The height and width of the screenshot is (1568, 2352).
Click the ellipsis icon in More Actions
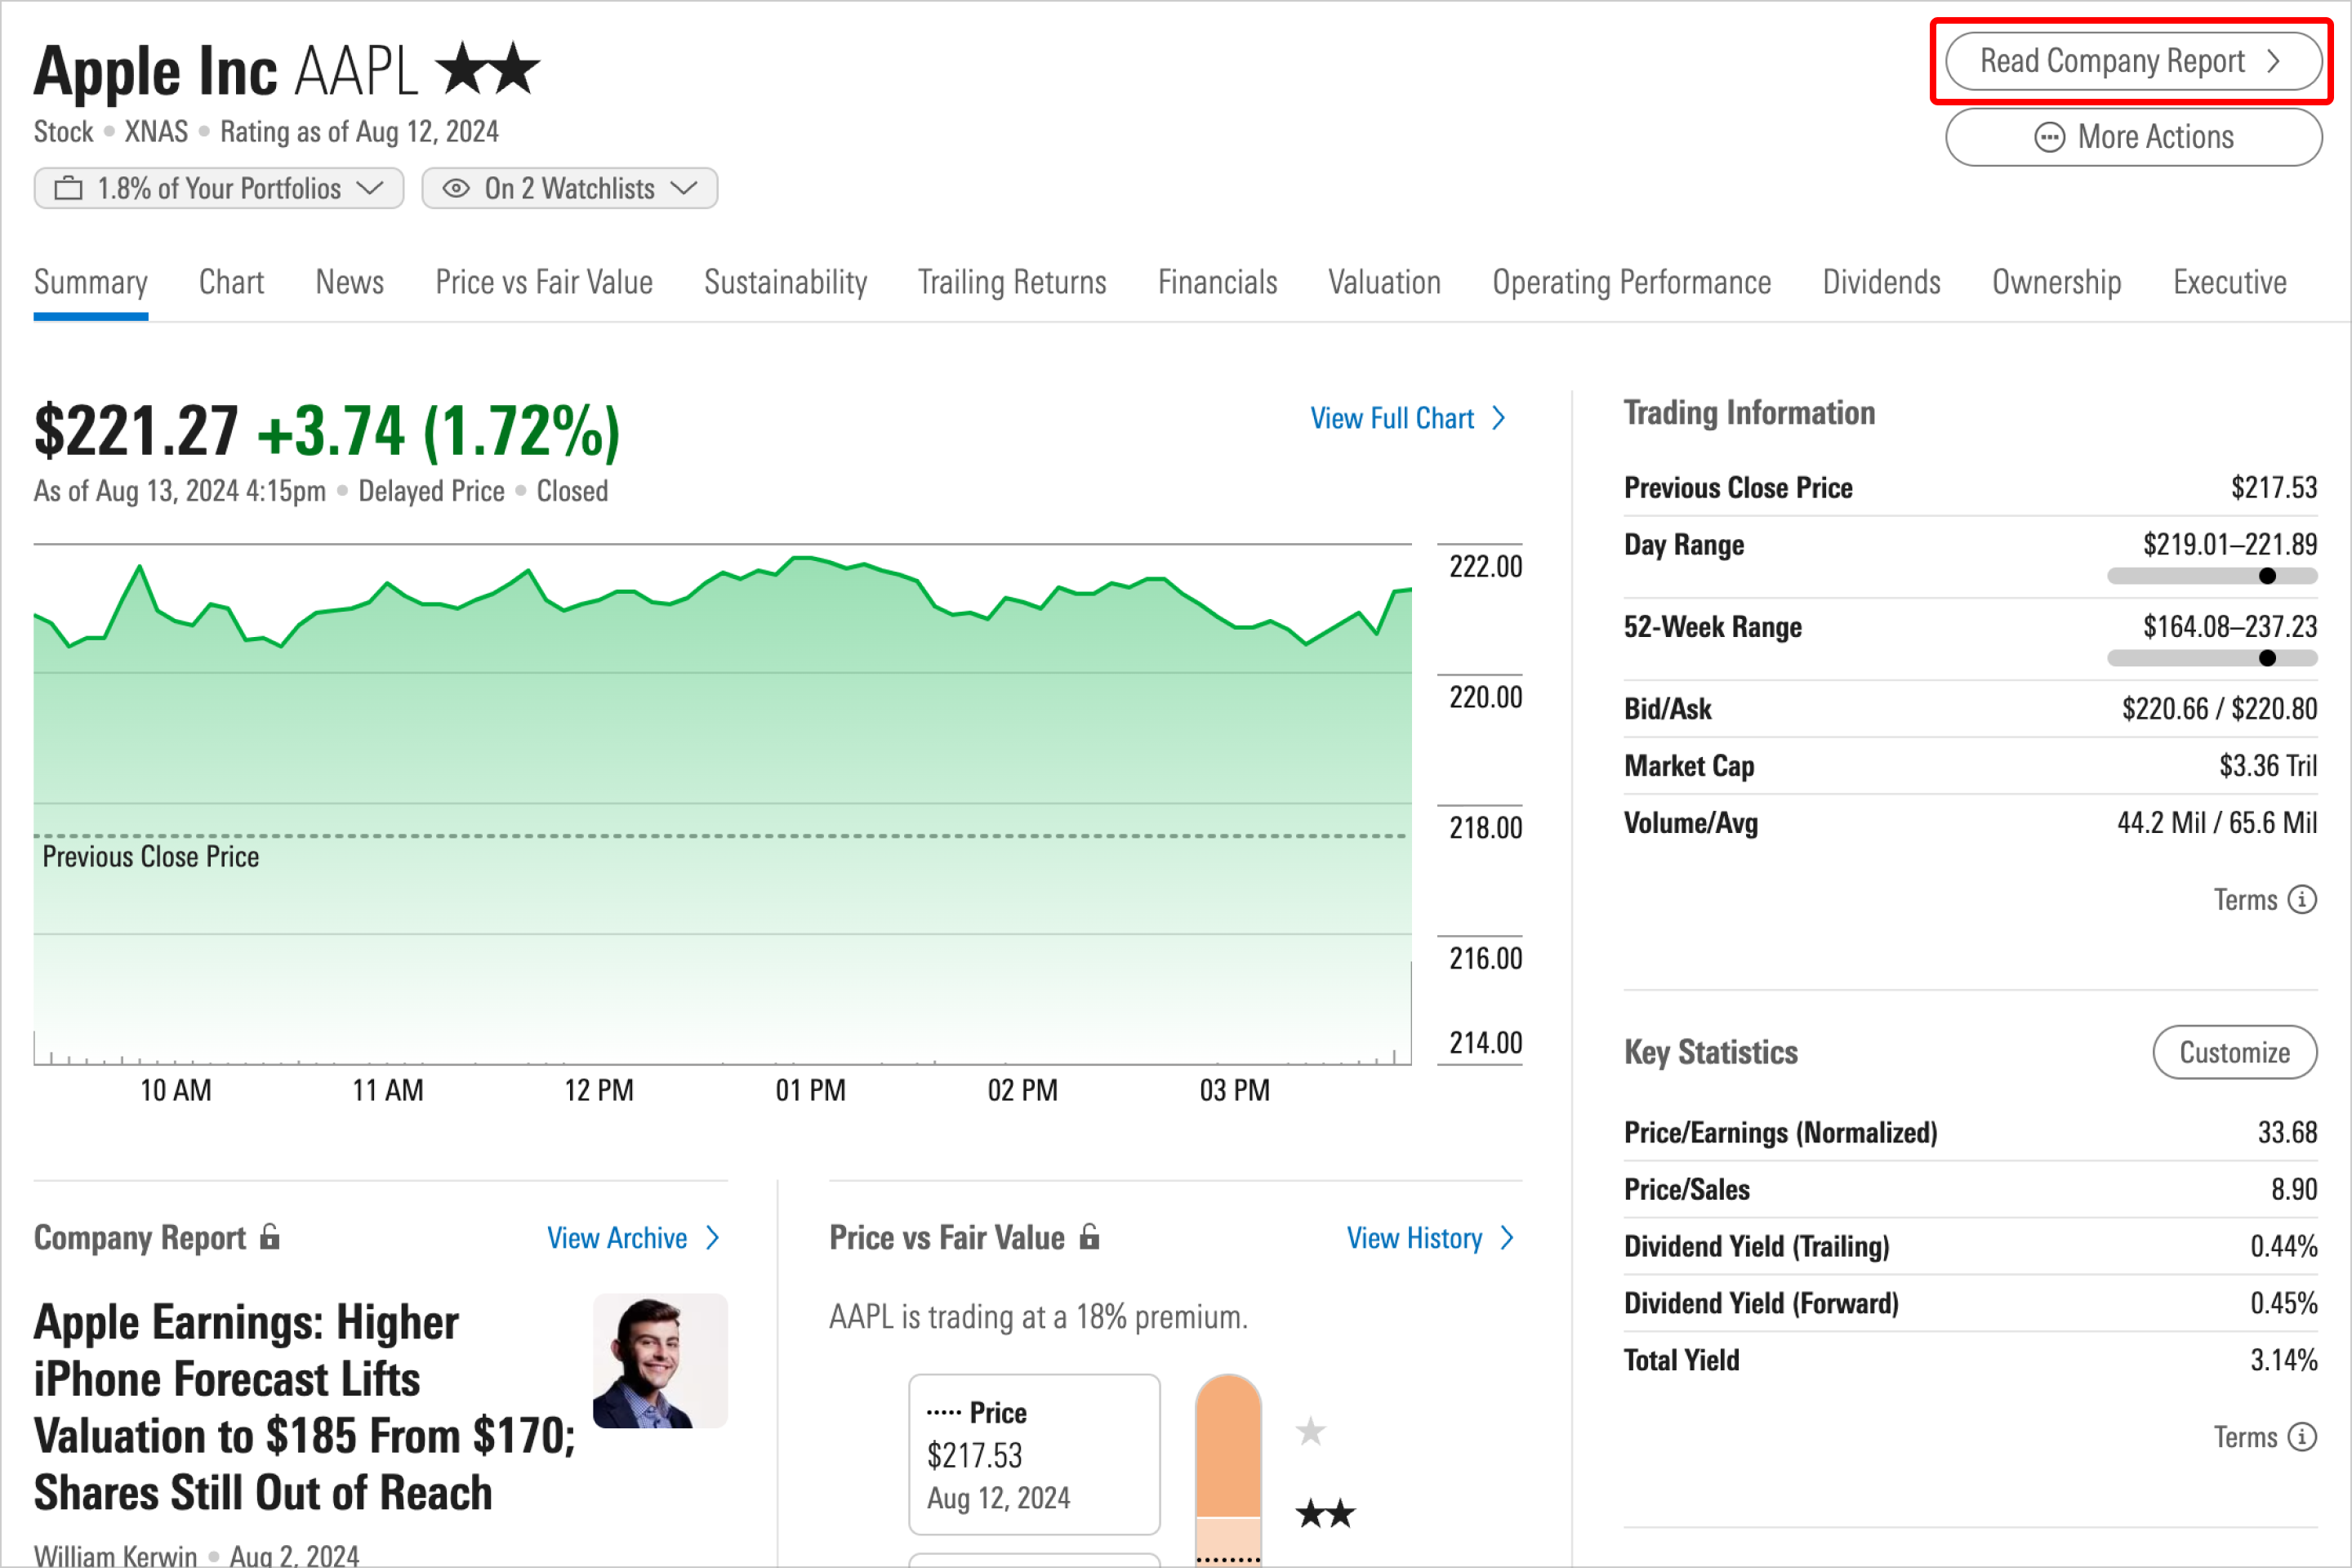[x=2049, y=137]
